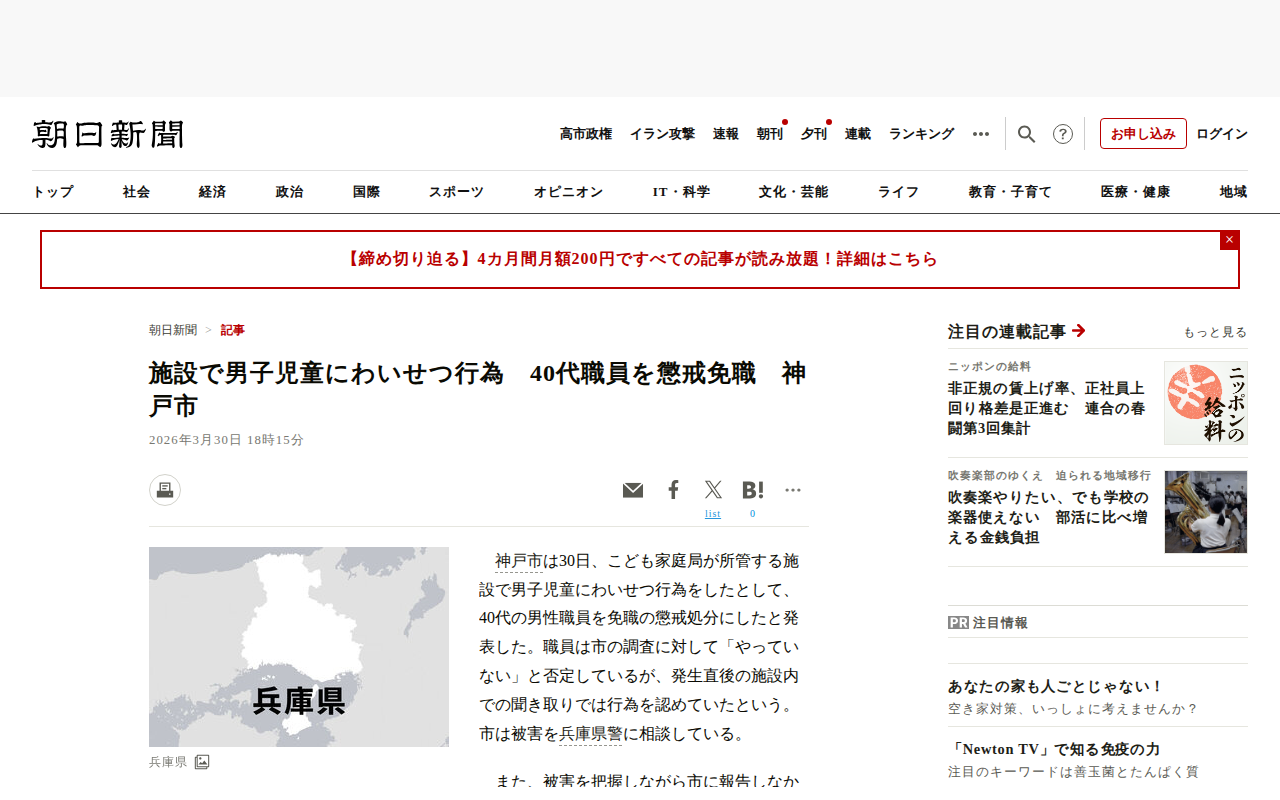The height and width of the screenshot is (800, 1280).
Task: Follow the 神戸市 keyword link
Action: tap(519, 561)
